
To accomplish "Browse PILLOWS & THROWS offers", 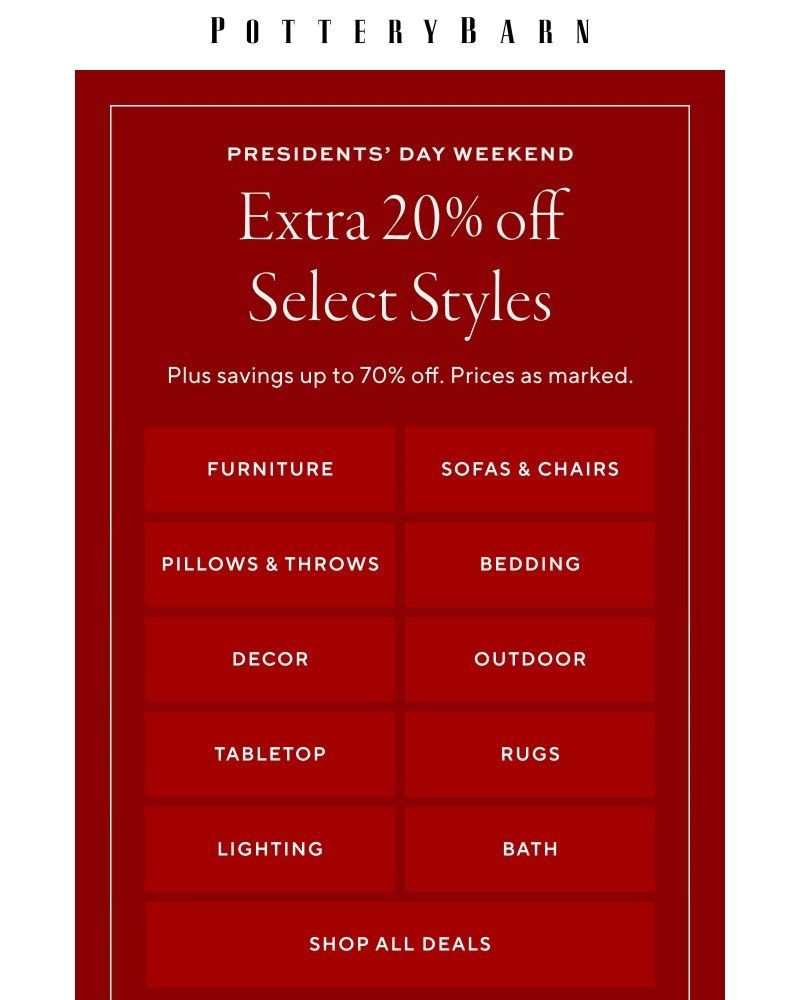I will coord(269,563).
